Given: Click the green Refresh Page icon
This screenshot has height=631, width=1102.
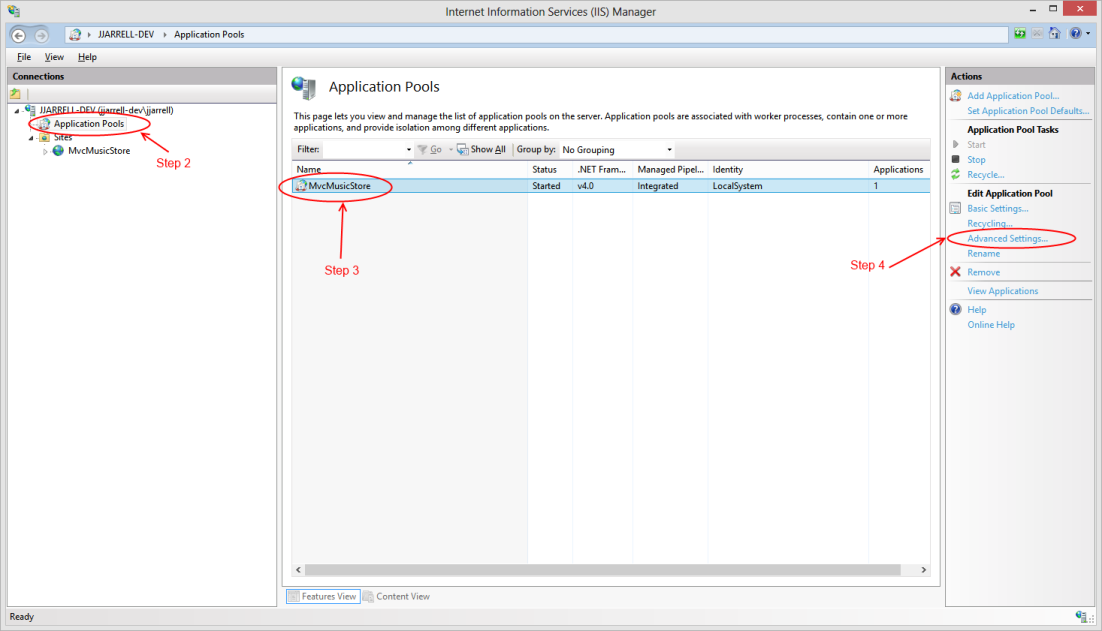Looking at the screenshot, I should pos(1020,34).
